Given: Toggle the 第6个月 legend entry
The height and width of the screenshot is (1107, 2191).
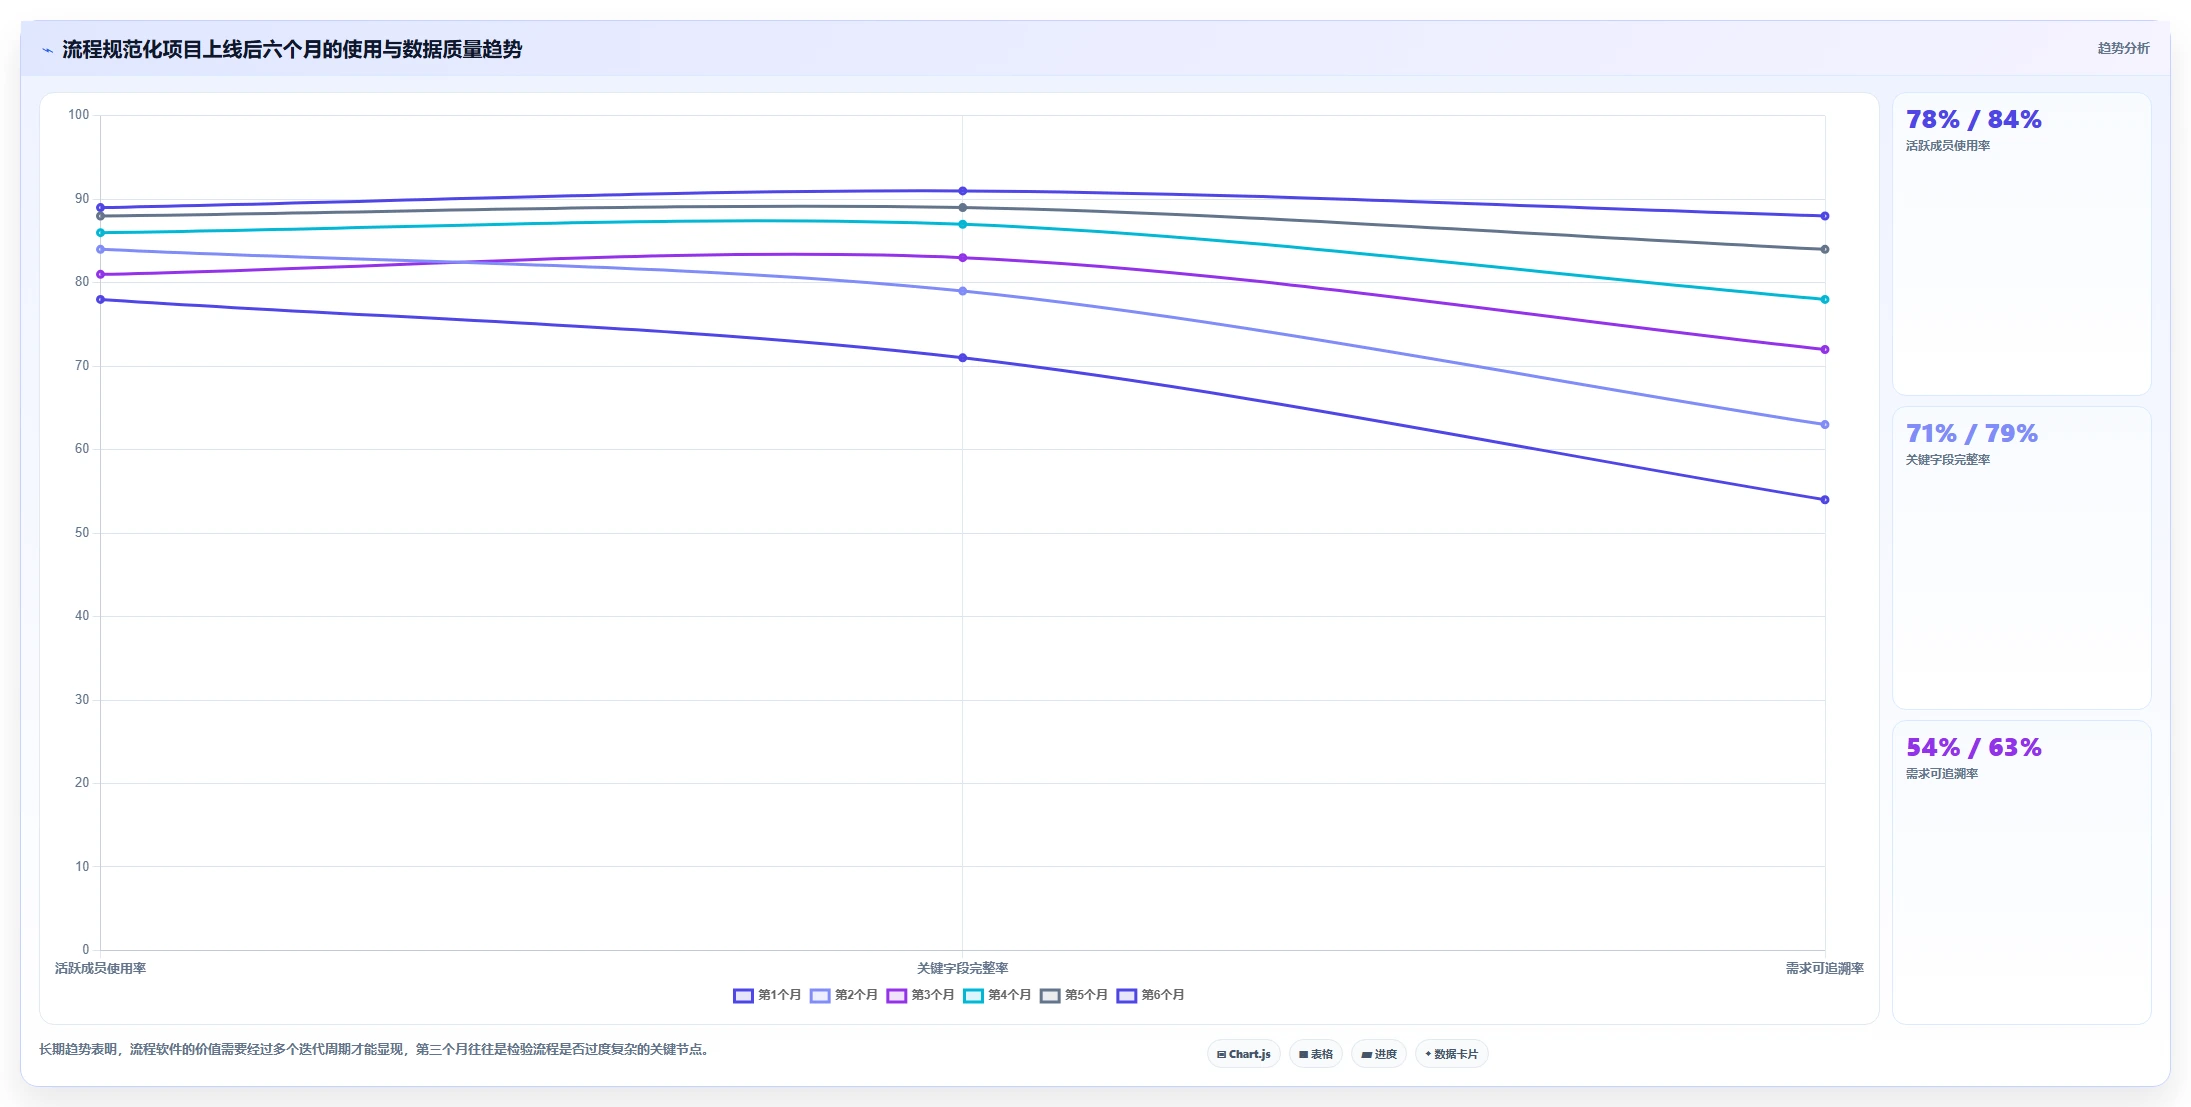Looking at the screenshot, I should (x=1150, y=995).
